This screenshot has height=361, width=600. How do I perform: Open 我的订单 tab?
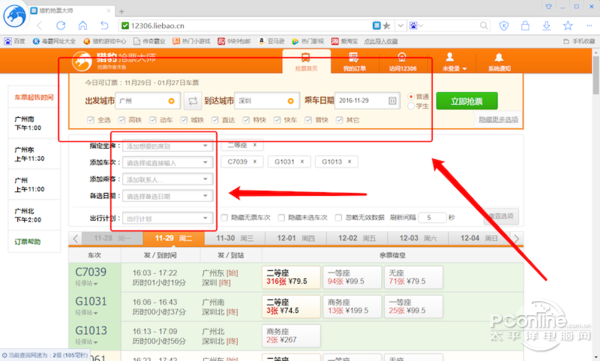(354, 61)
